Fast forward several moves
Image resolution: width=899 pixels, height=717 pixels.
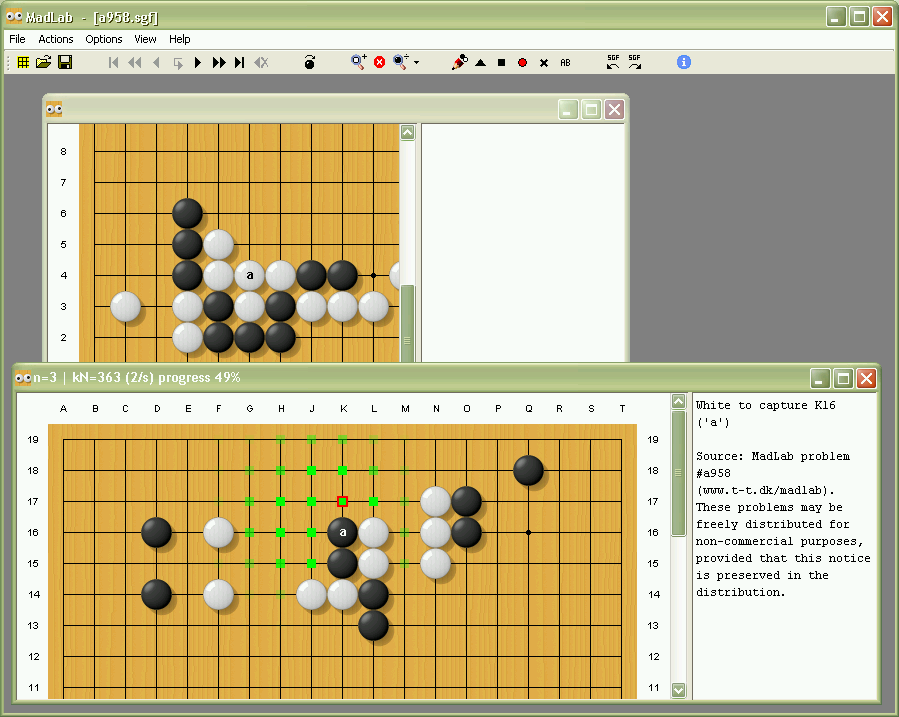point(219,62)
